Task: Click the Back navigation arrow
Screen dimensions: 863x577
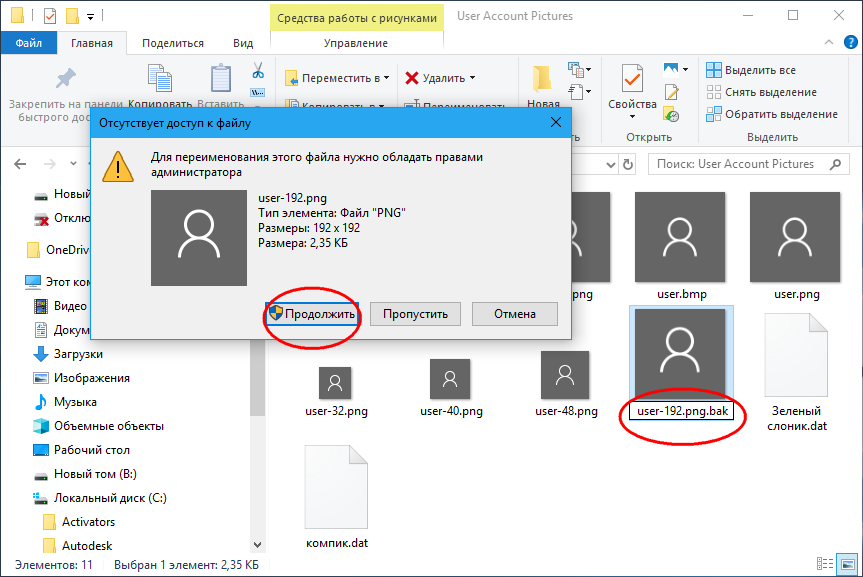Action: [x=20, y=164]
